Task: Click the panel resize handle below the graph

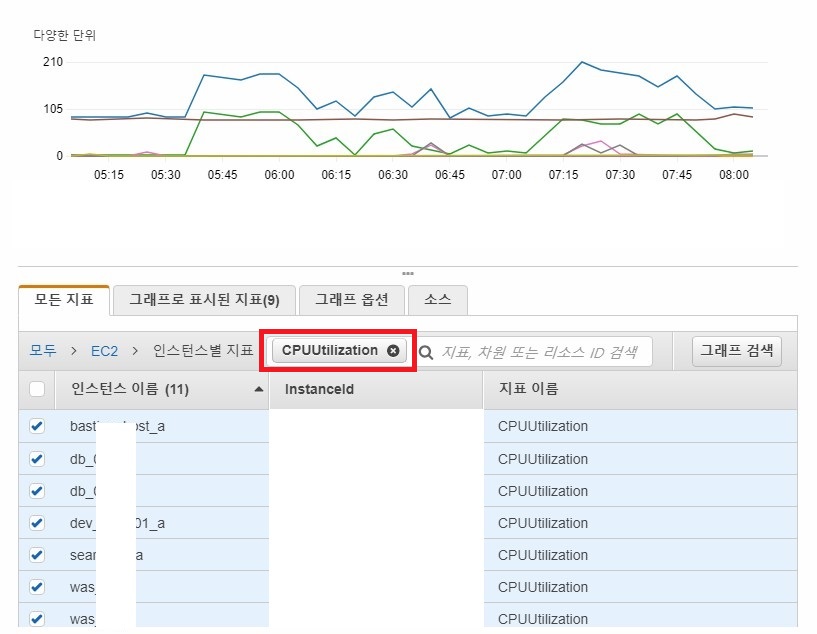Action: (x=407, y=273)
